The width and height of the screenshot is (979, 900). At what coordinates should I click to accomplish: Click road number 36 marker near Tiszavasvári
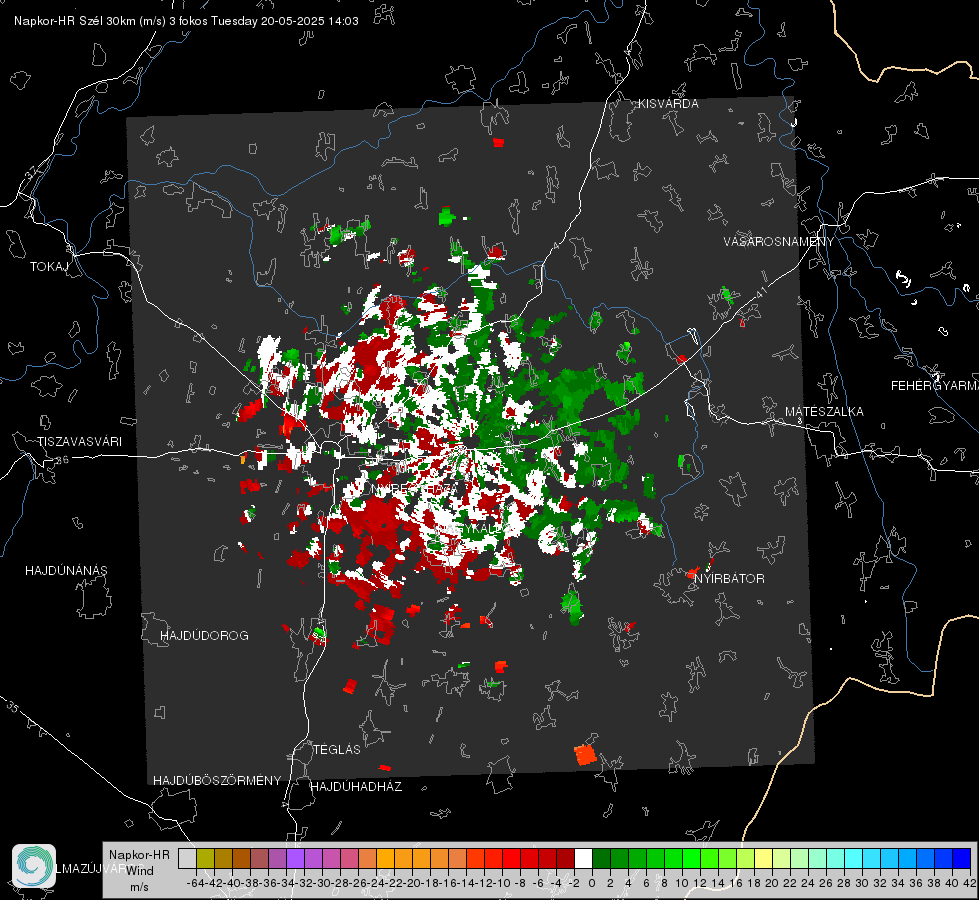click(62, 460)
